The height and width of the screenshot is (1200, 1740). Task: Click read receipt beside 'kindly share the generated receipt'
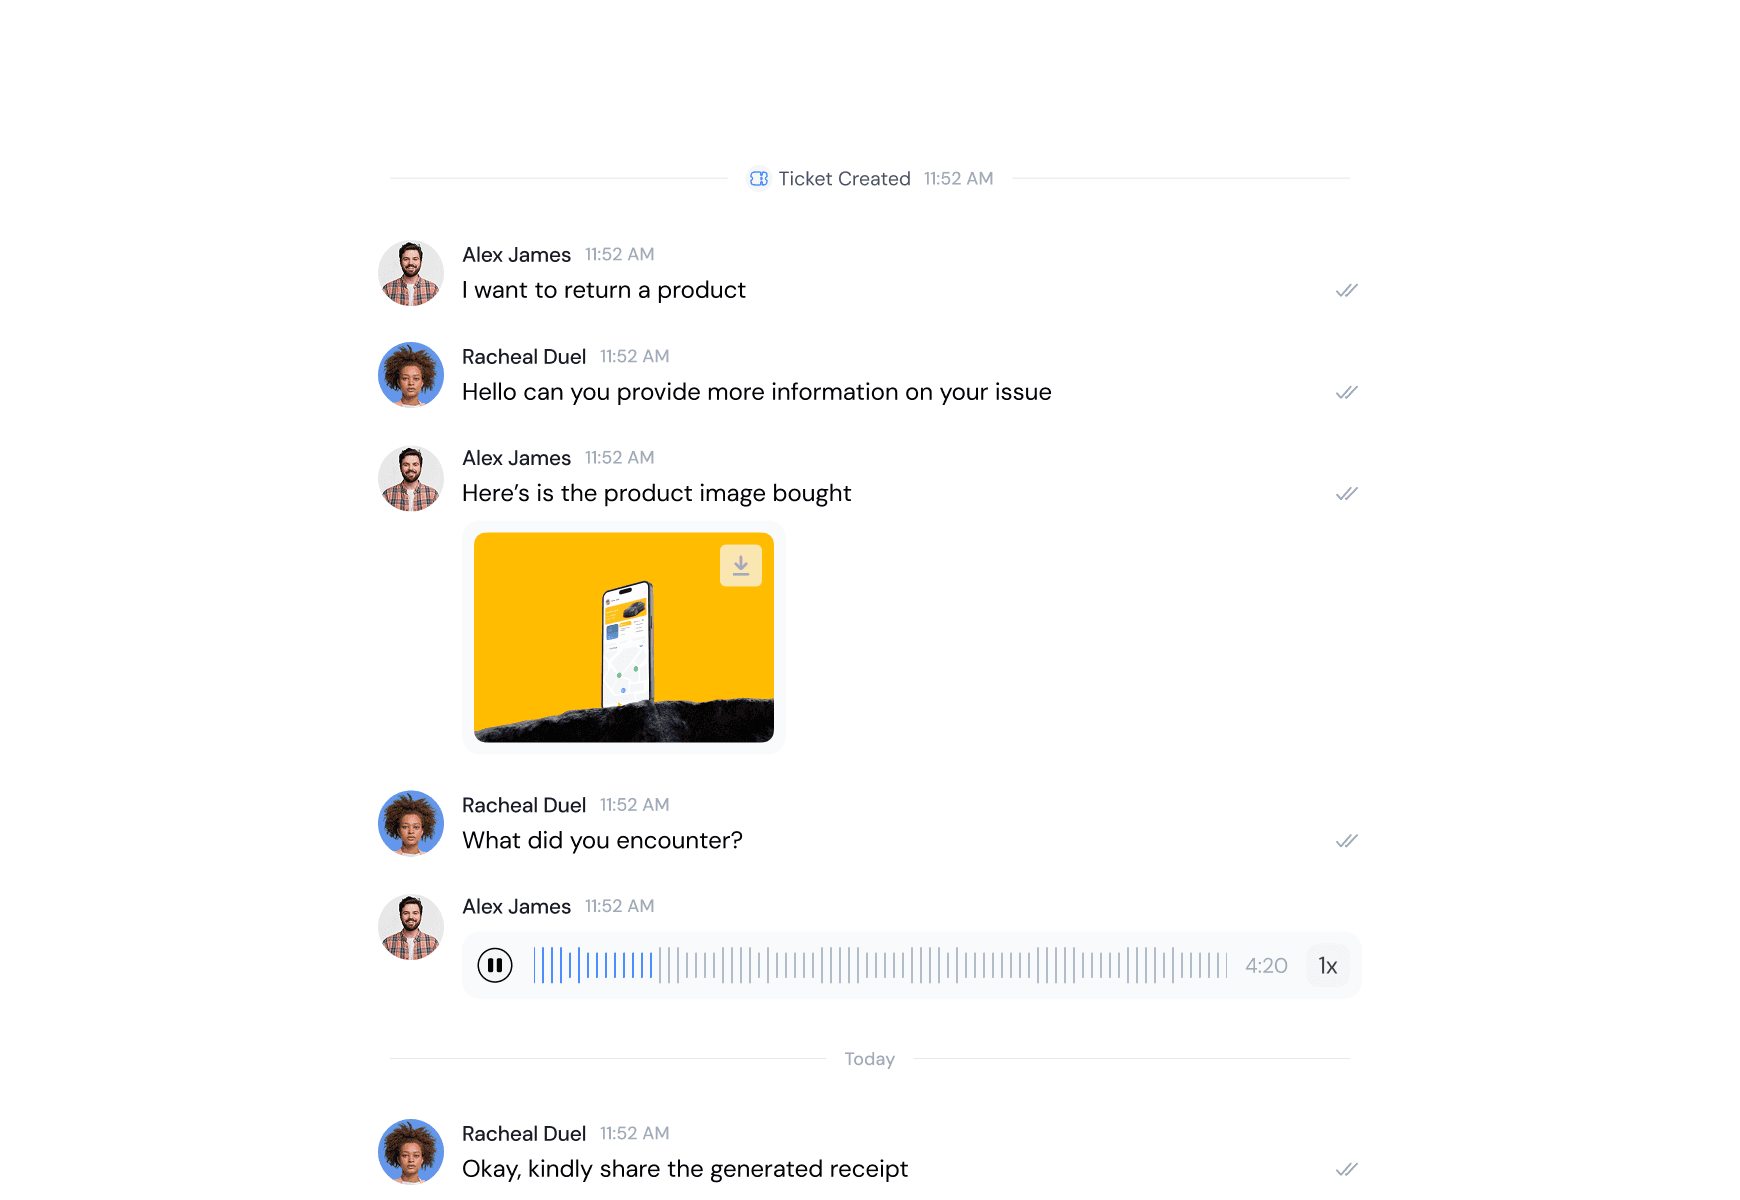pos(1347,1169)
